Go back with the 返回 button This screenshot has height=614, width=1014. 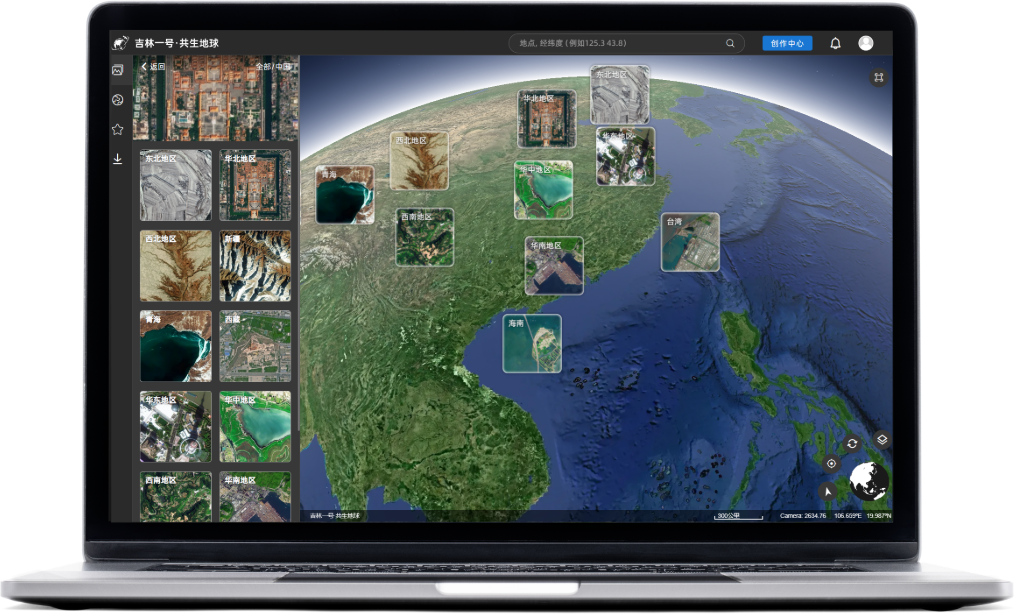coord(153,66)
